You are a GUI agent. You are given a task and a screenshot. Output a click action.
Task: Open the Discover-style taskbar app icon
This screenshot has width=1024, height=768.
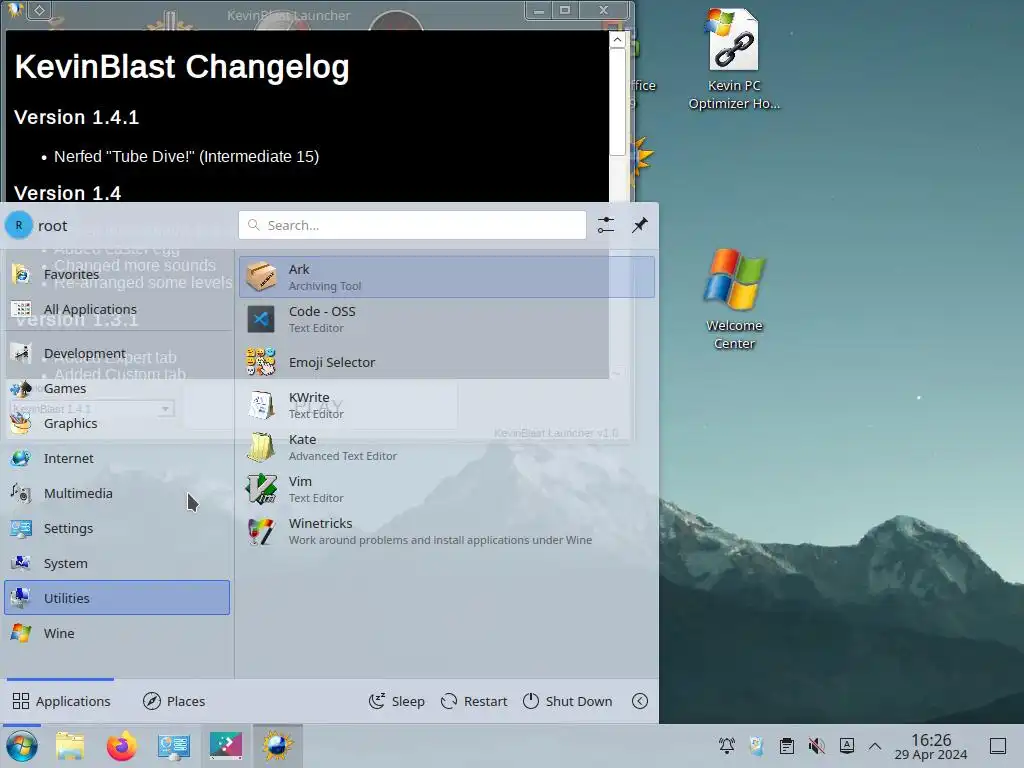[226, 746]
